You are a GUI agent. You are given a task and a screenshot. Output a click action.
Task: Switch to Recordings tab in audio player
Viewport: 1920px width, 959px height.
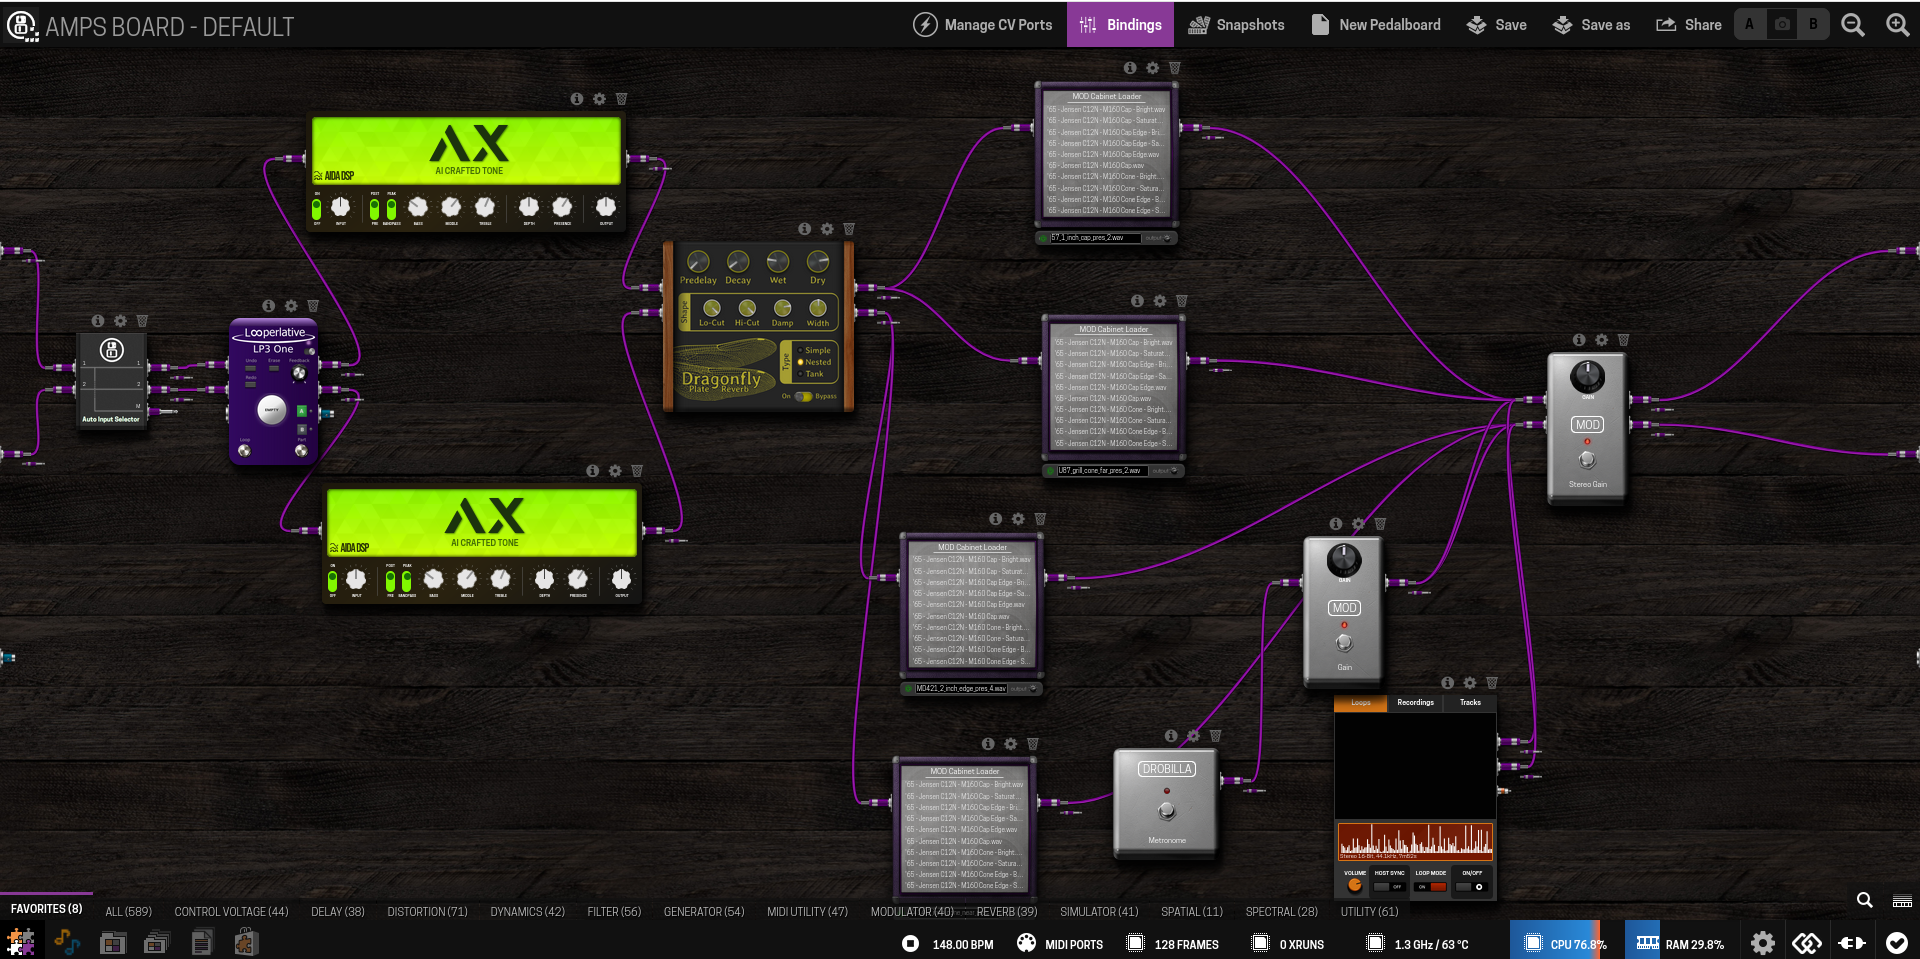click(1415, 703)
